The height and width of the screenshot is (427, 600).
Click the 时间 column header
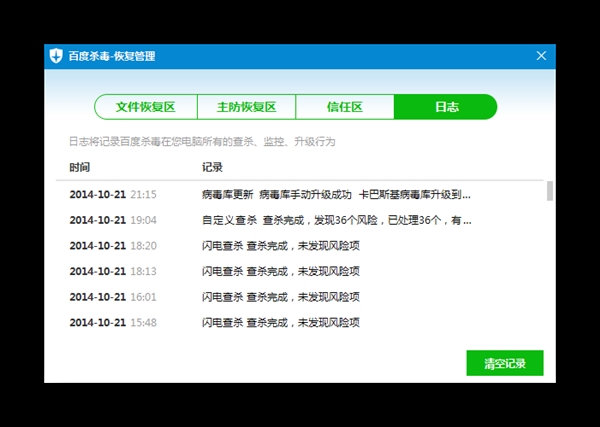pos(80,167)
